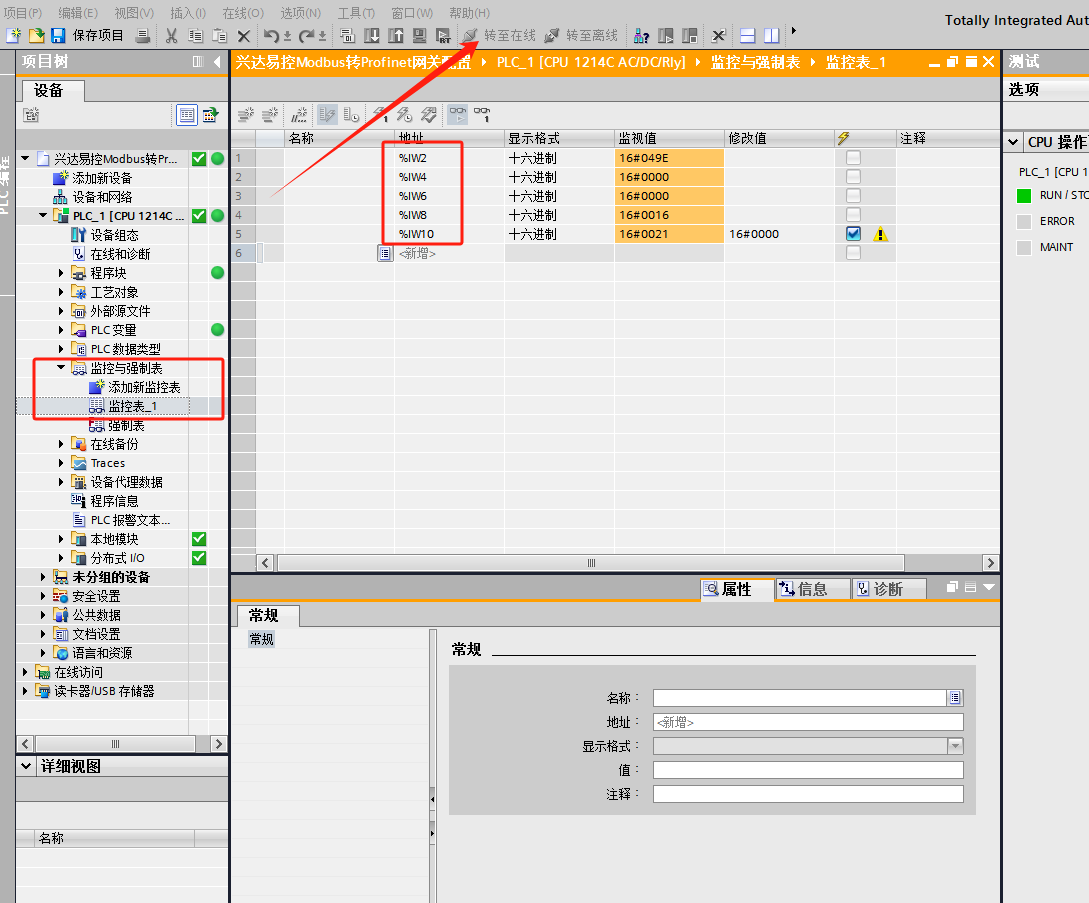Open the 项目(P) menu
1089x903 pixels.
click(23, 13)
